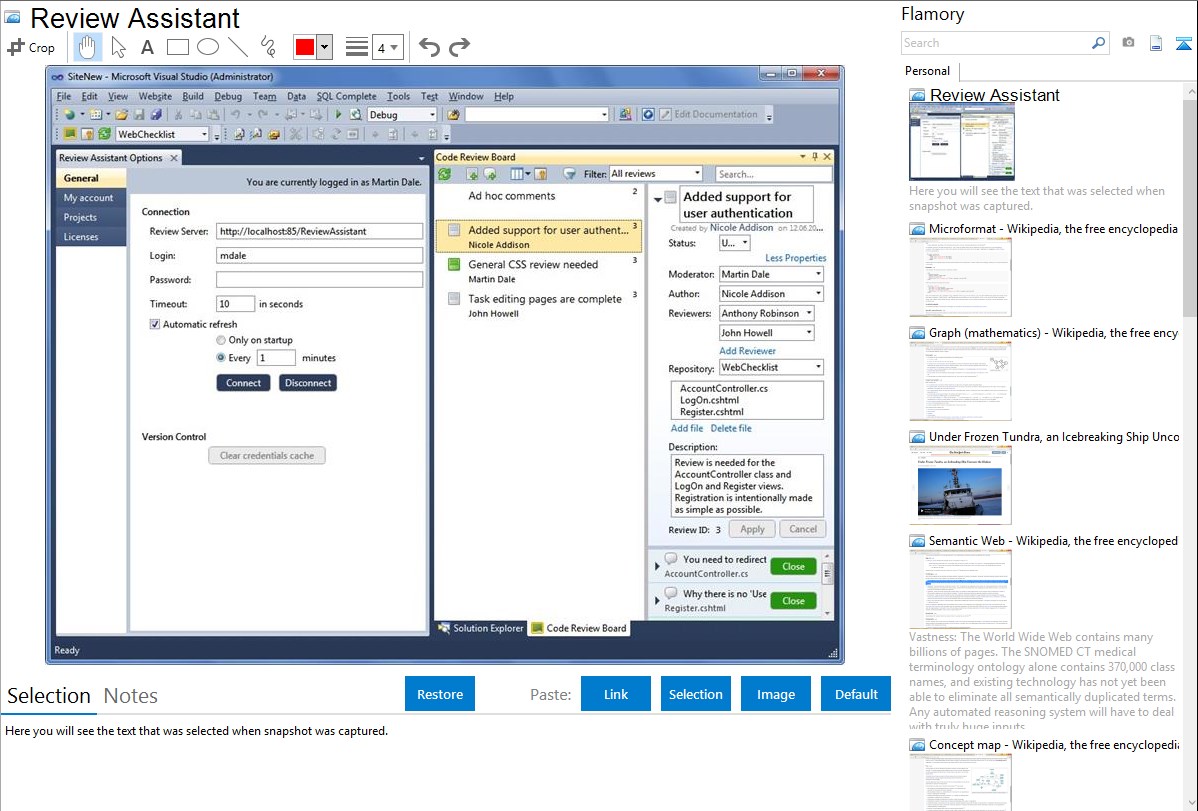The image size is (1198, 811).
Task: Open the Personal tab in Flamory panel
Action: 927,71
